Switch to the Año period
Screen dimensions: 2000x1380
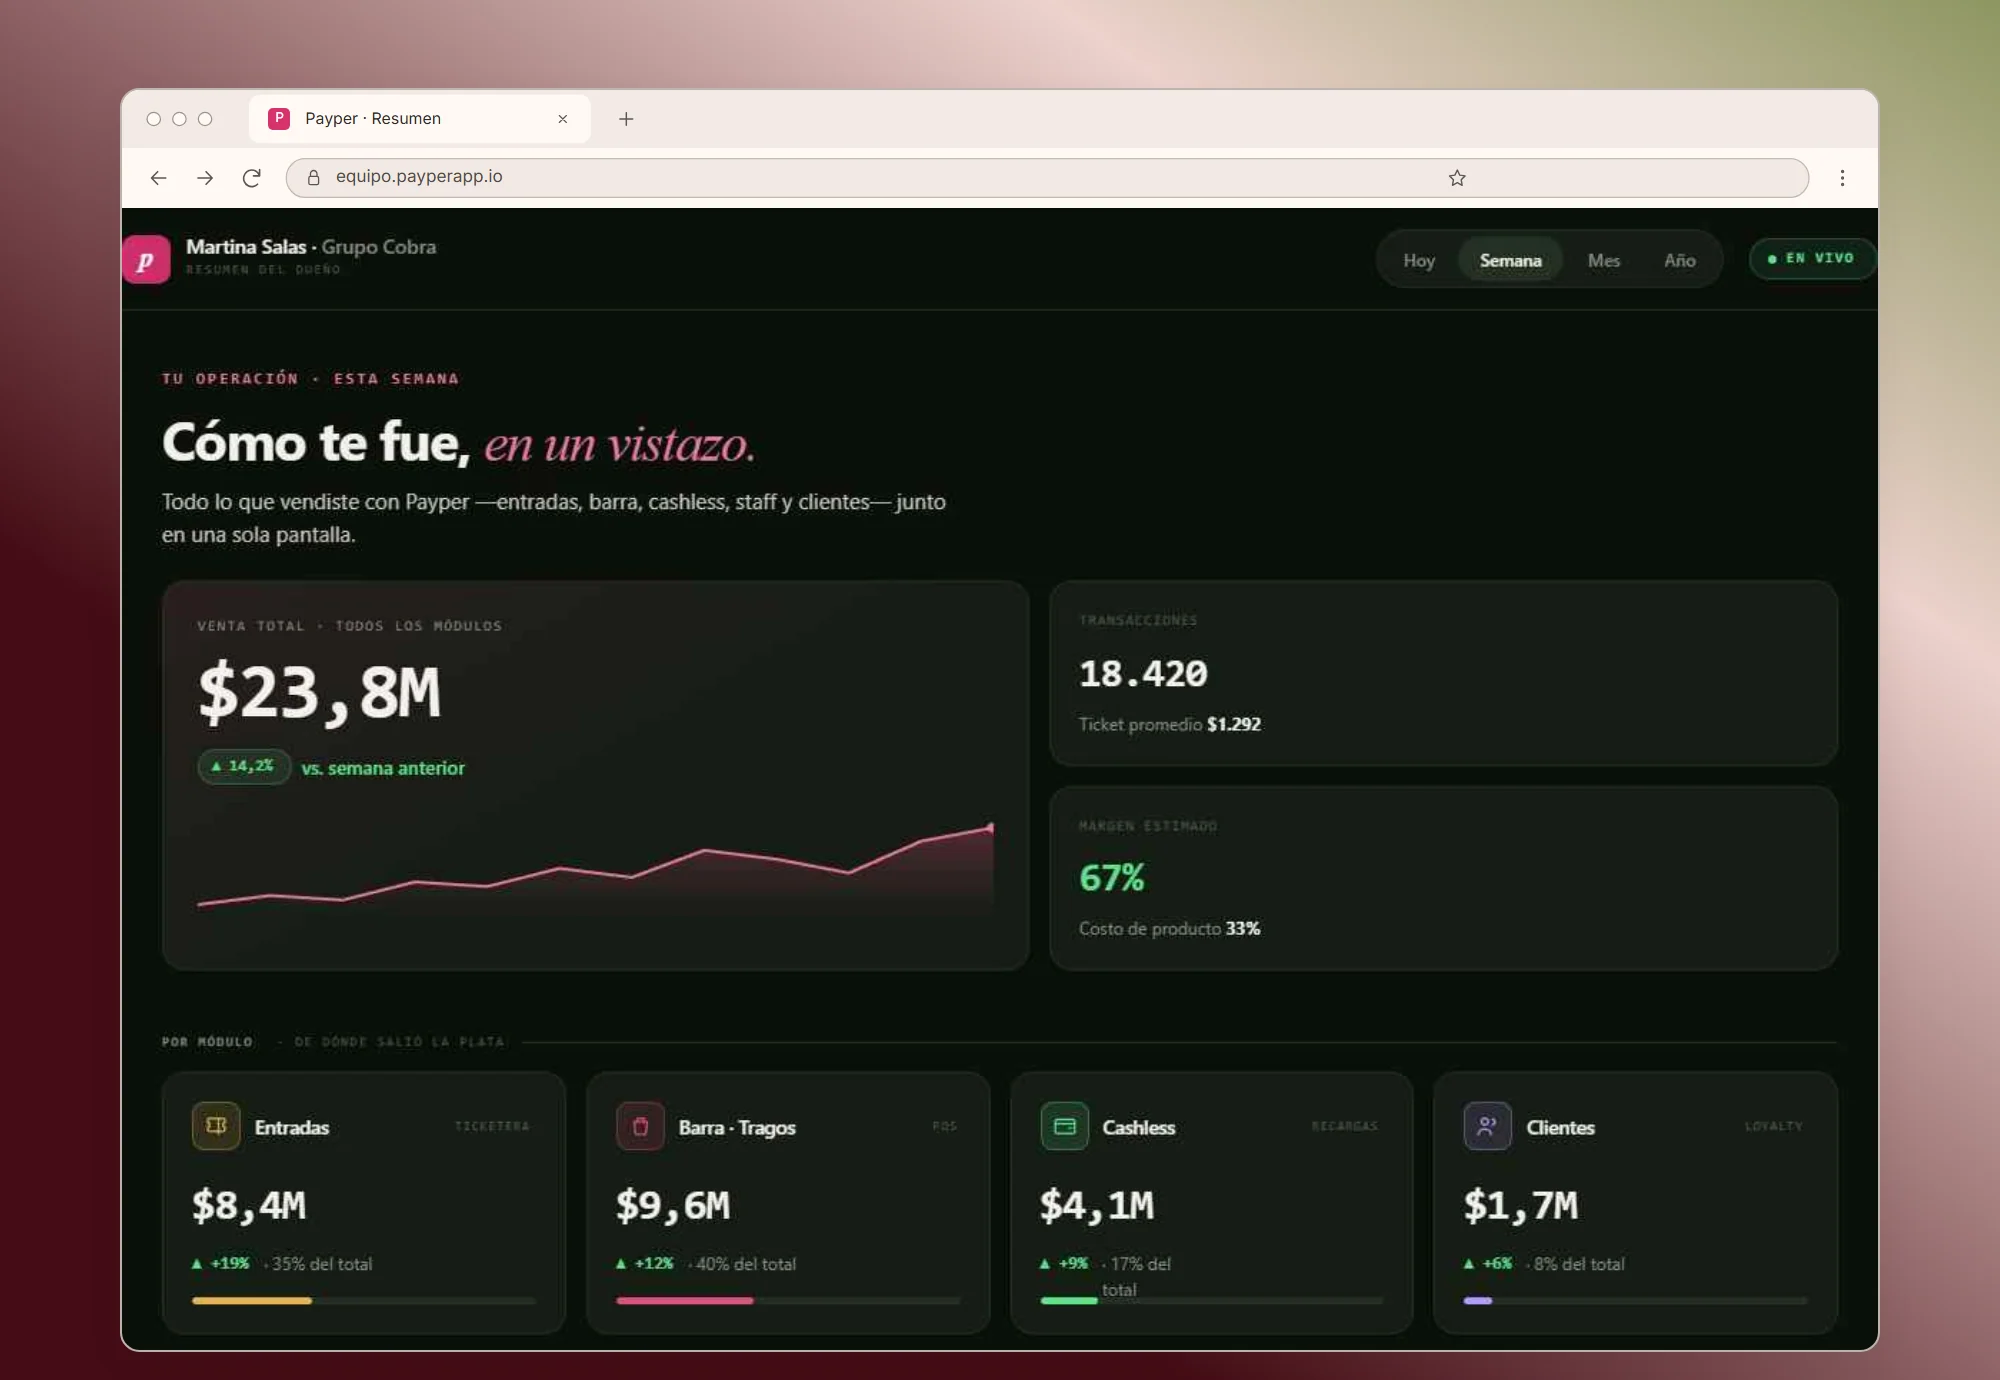[1680, 260]
